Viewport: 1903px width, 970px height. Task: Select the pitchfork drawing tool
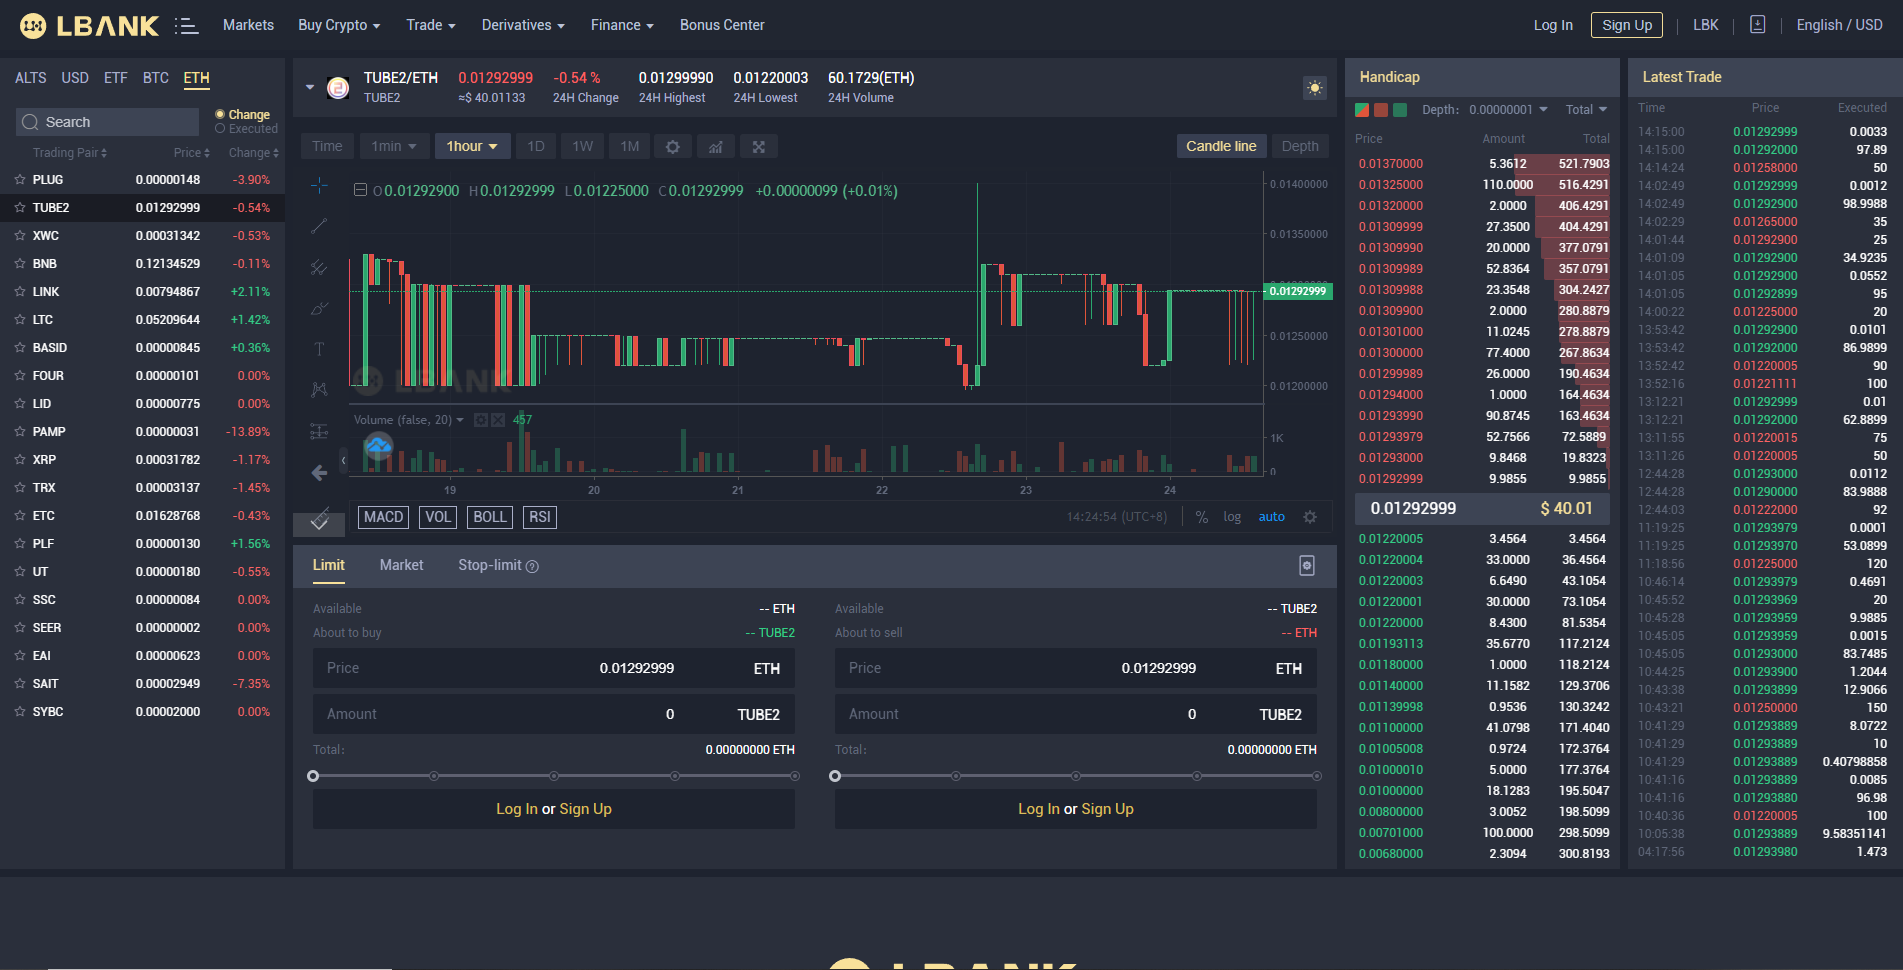pos(319,267)
